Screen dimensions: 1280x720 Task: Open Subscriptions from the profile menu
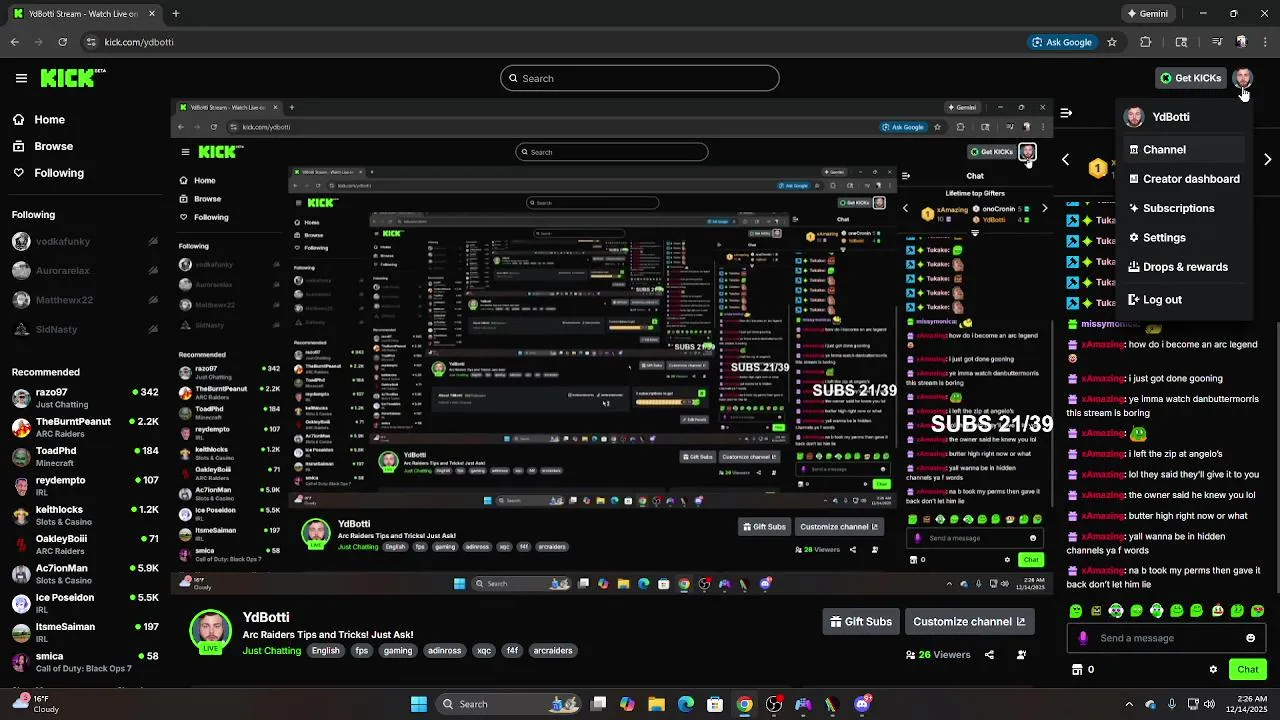1185,208
